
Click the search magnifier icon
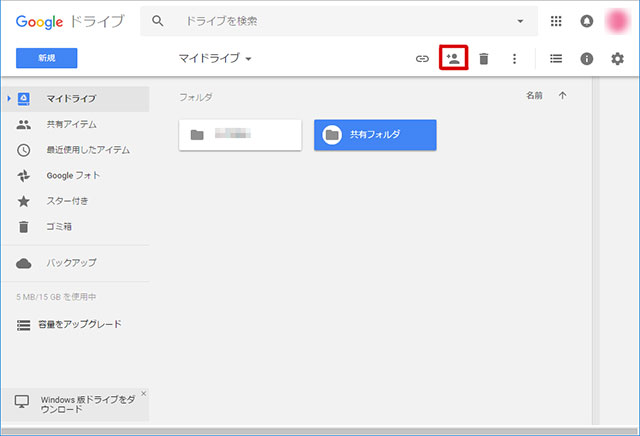(158, 21)
